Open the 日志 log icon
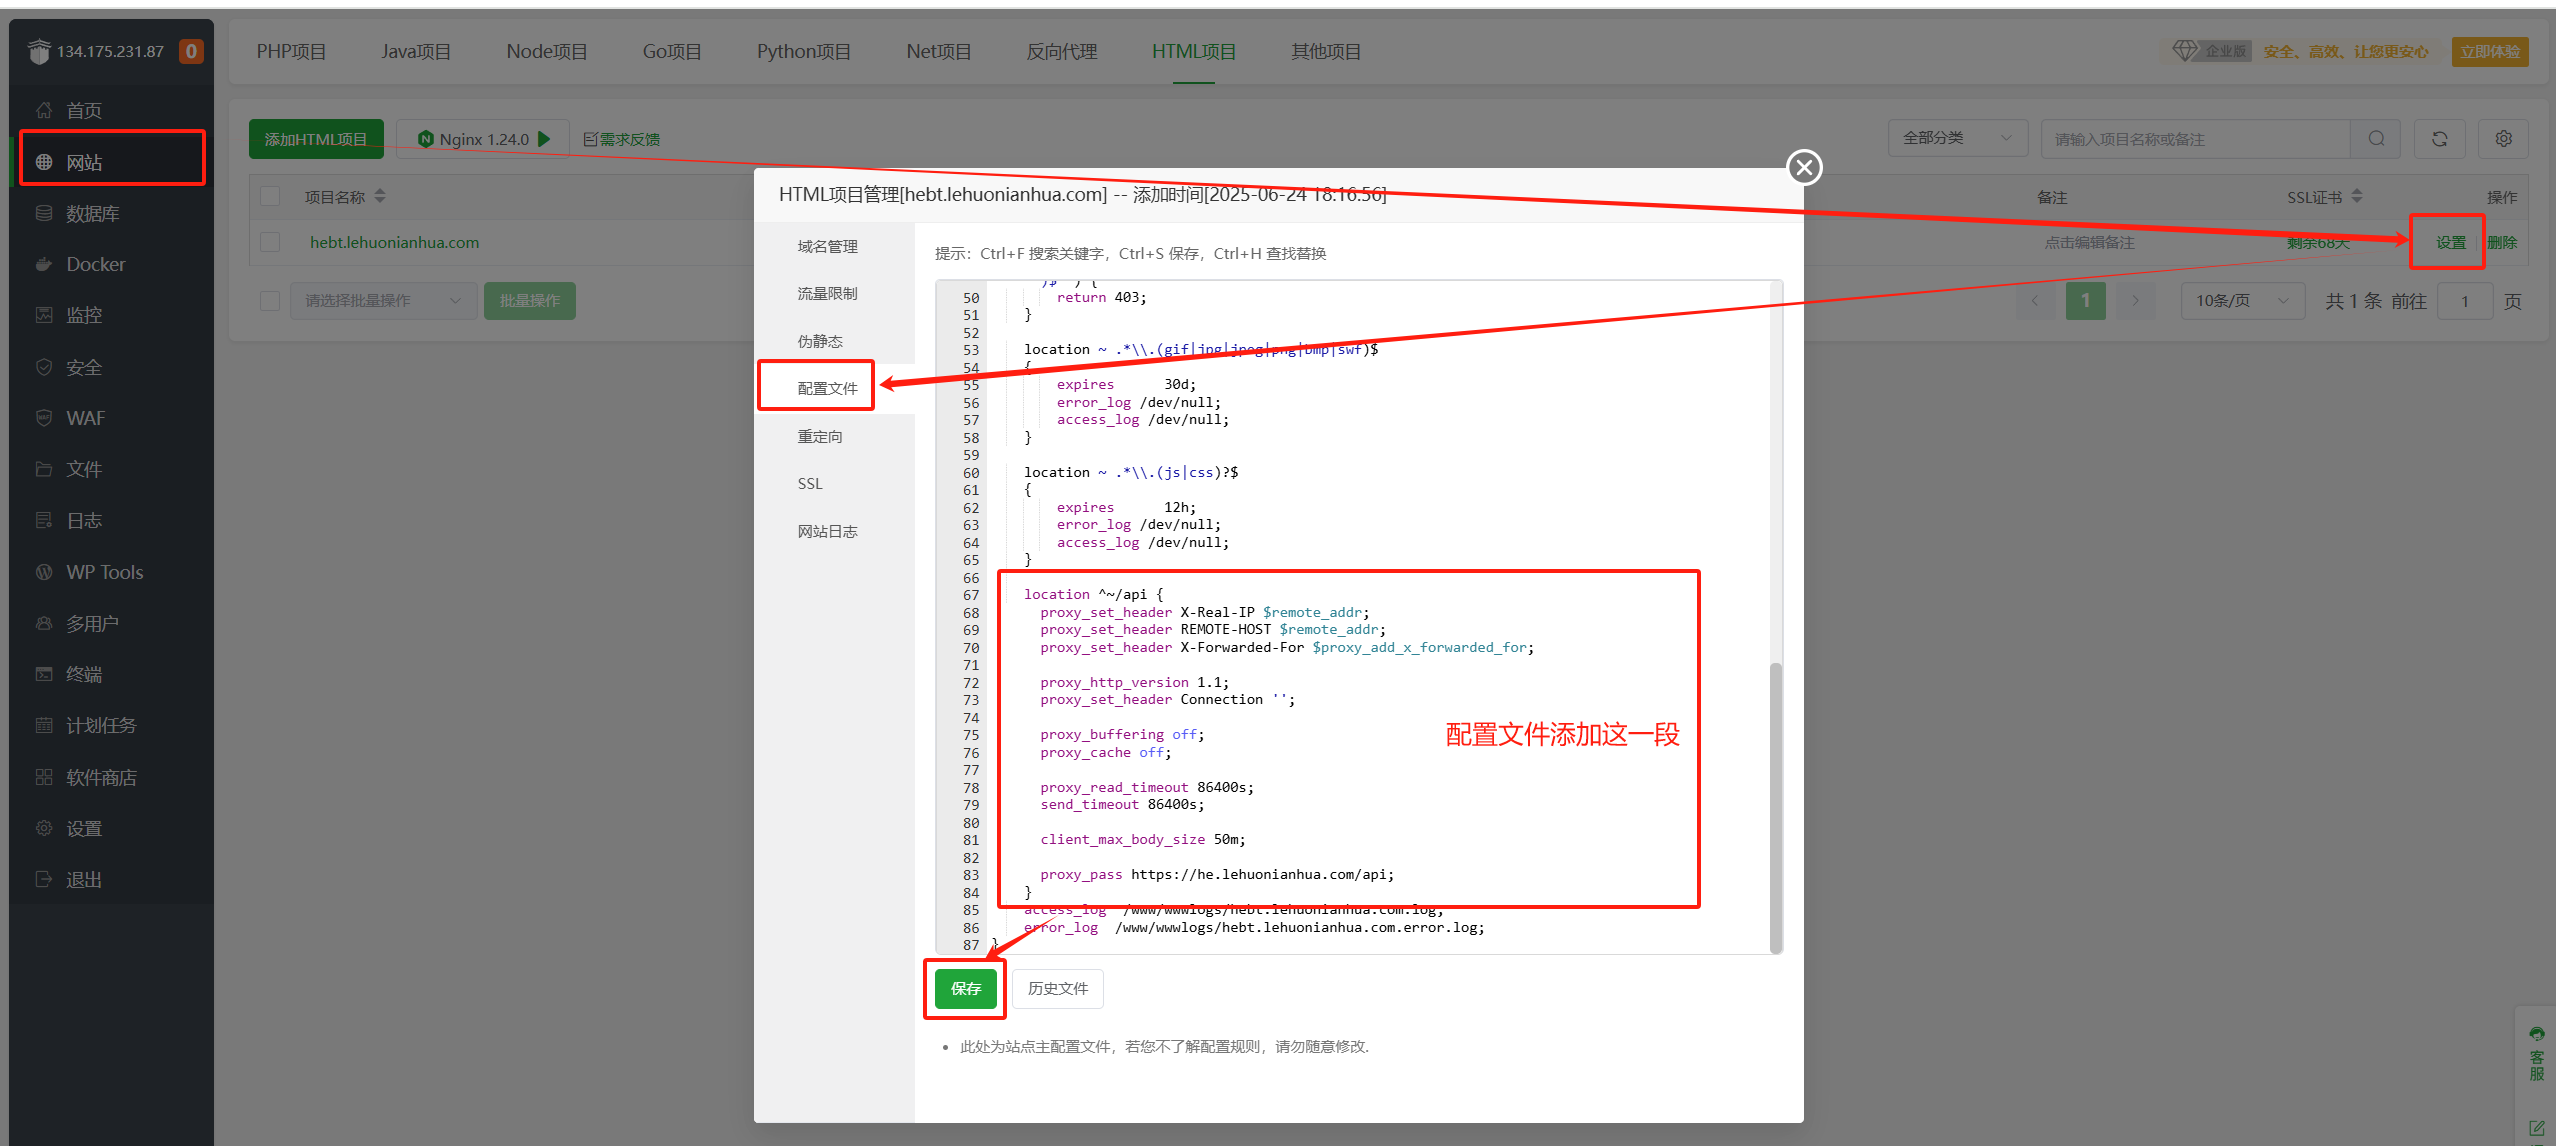Viewport: 2556px width, 1146px height. [44, 520]
